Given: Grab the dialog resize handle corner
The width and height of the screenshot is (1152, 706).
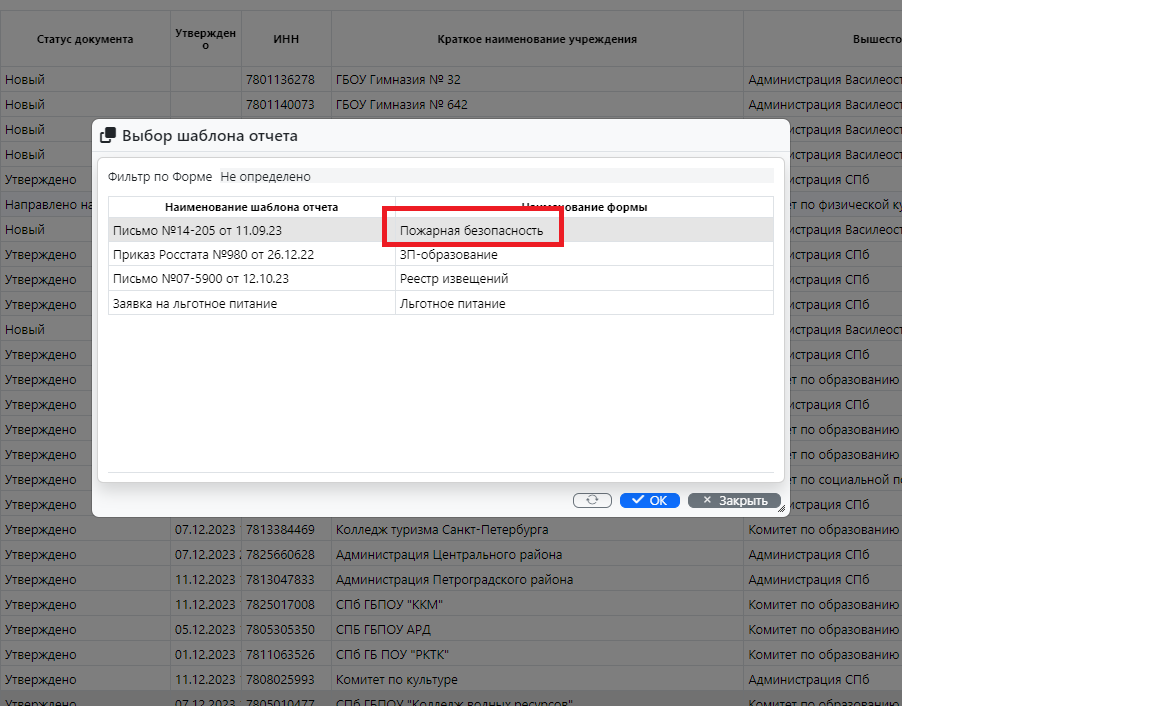Looking at the screenshot, I should coord(781,509).
